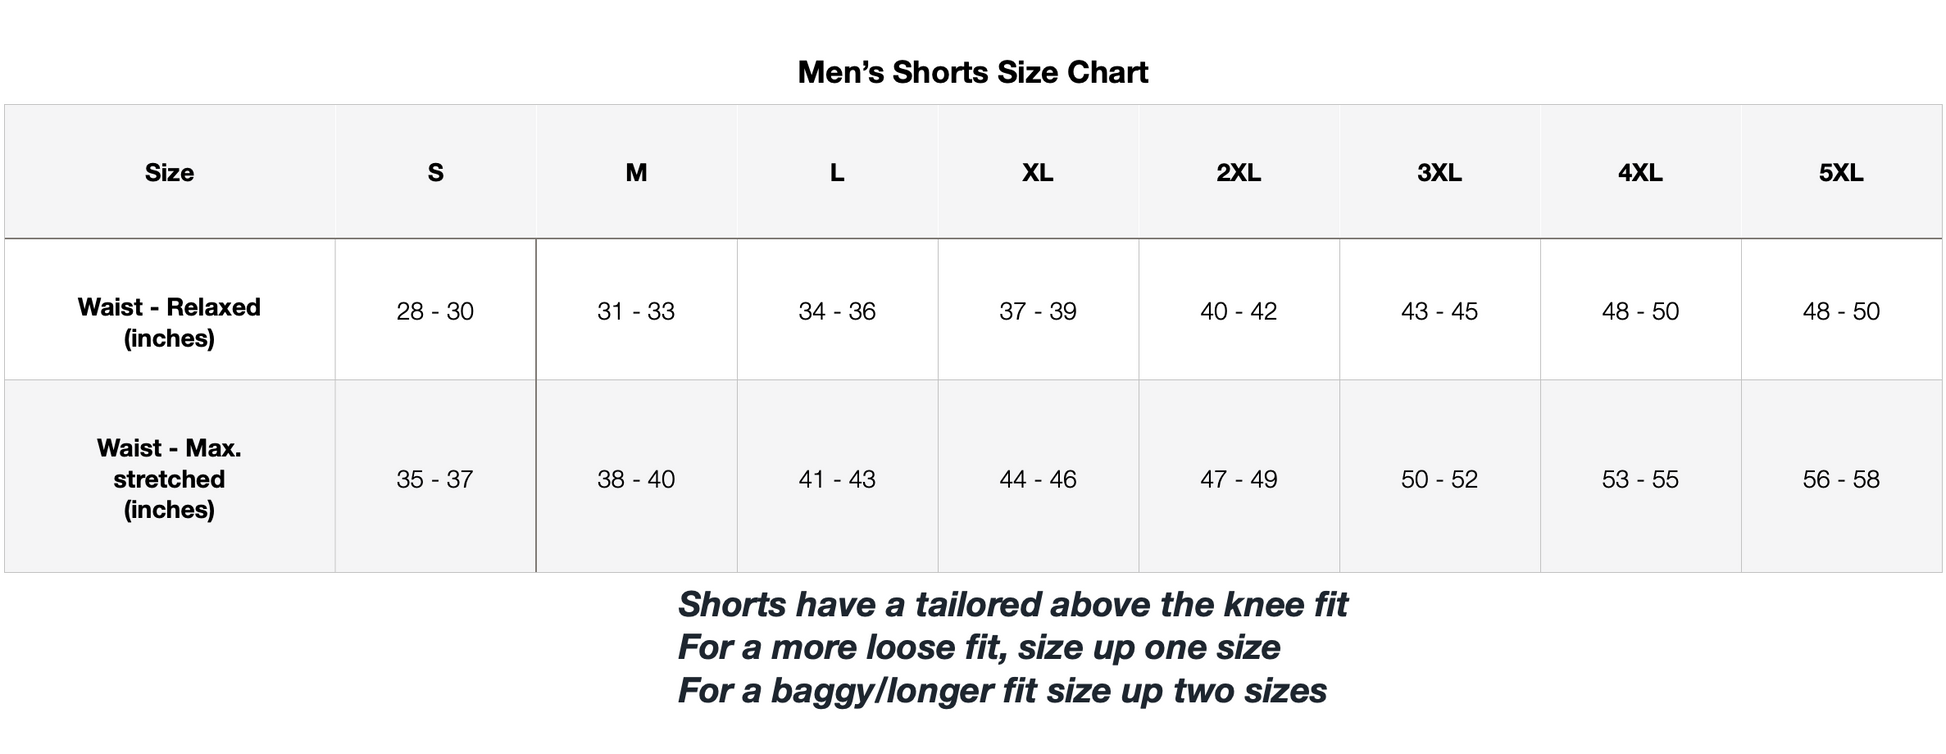1946x754 pixels.
Task: Select the "Size" header cell
Action: pos(169,173)
